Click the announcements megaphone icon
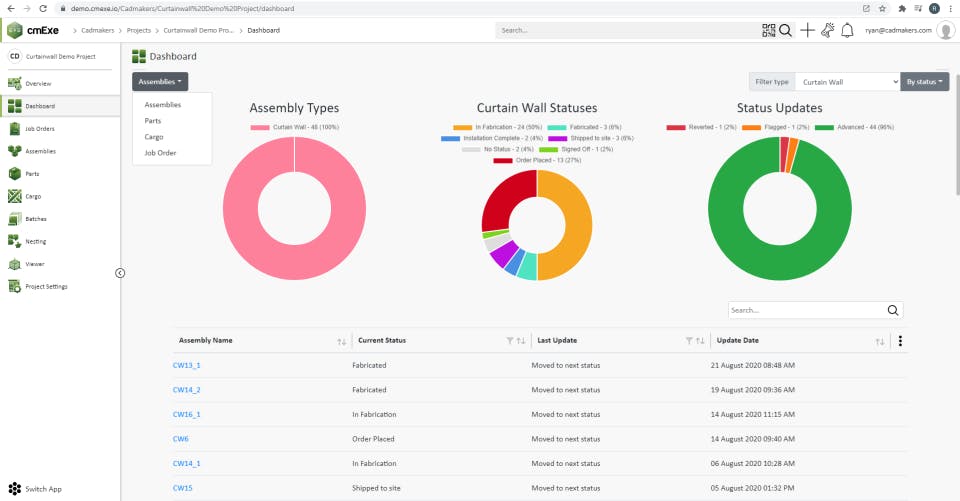This screenshot has height=501, width=960. click(x=827, y=30)
